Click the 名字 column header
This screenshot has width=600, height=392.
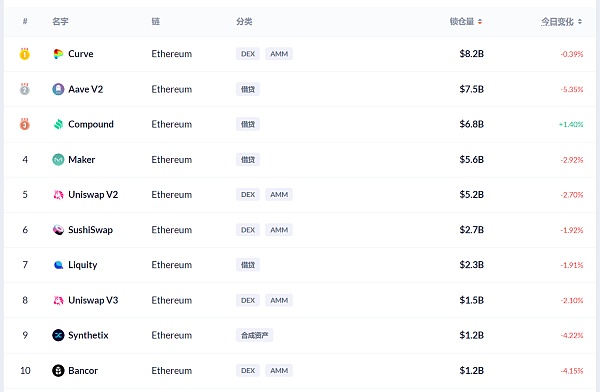pos(60,21)
